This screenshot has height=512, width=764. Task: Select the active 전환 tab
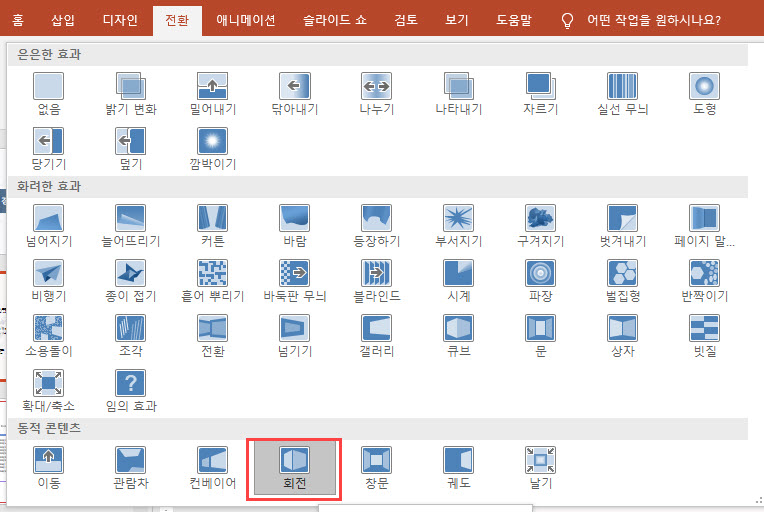[x=177, y=20]
